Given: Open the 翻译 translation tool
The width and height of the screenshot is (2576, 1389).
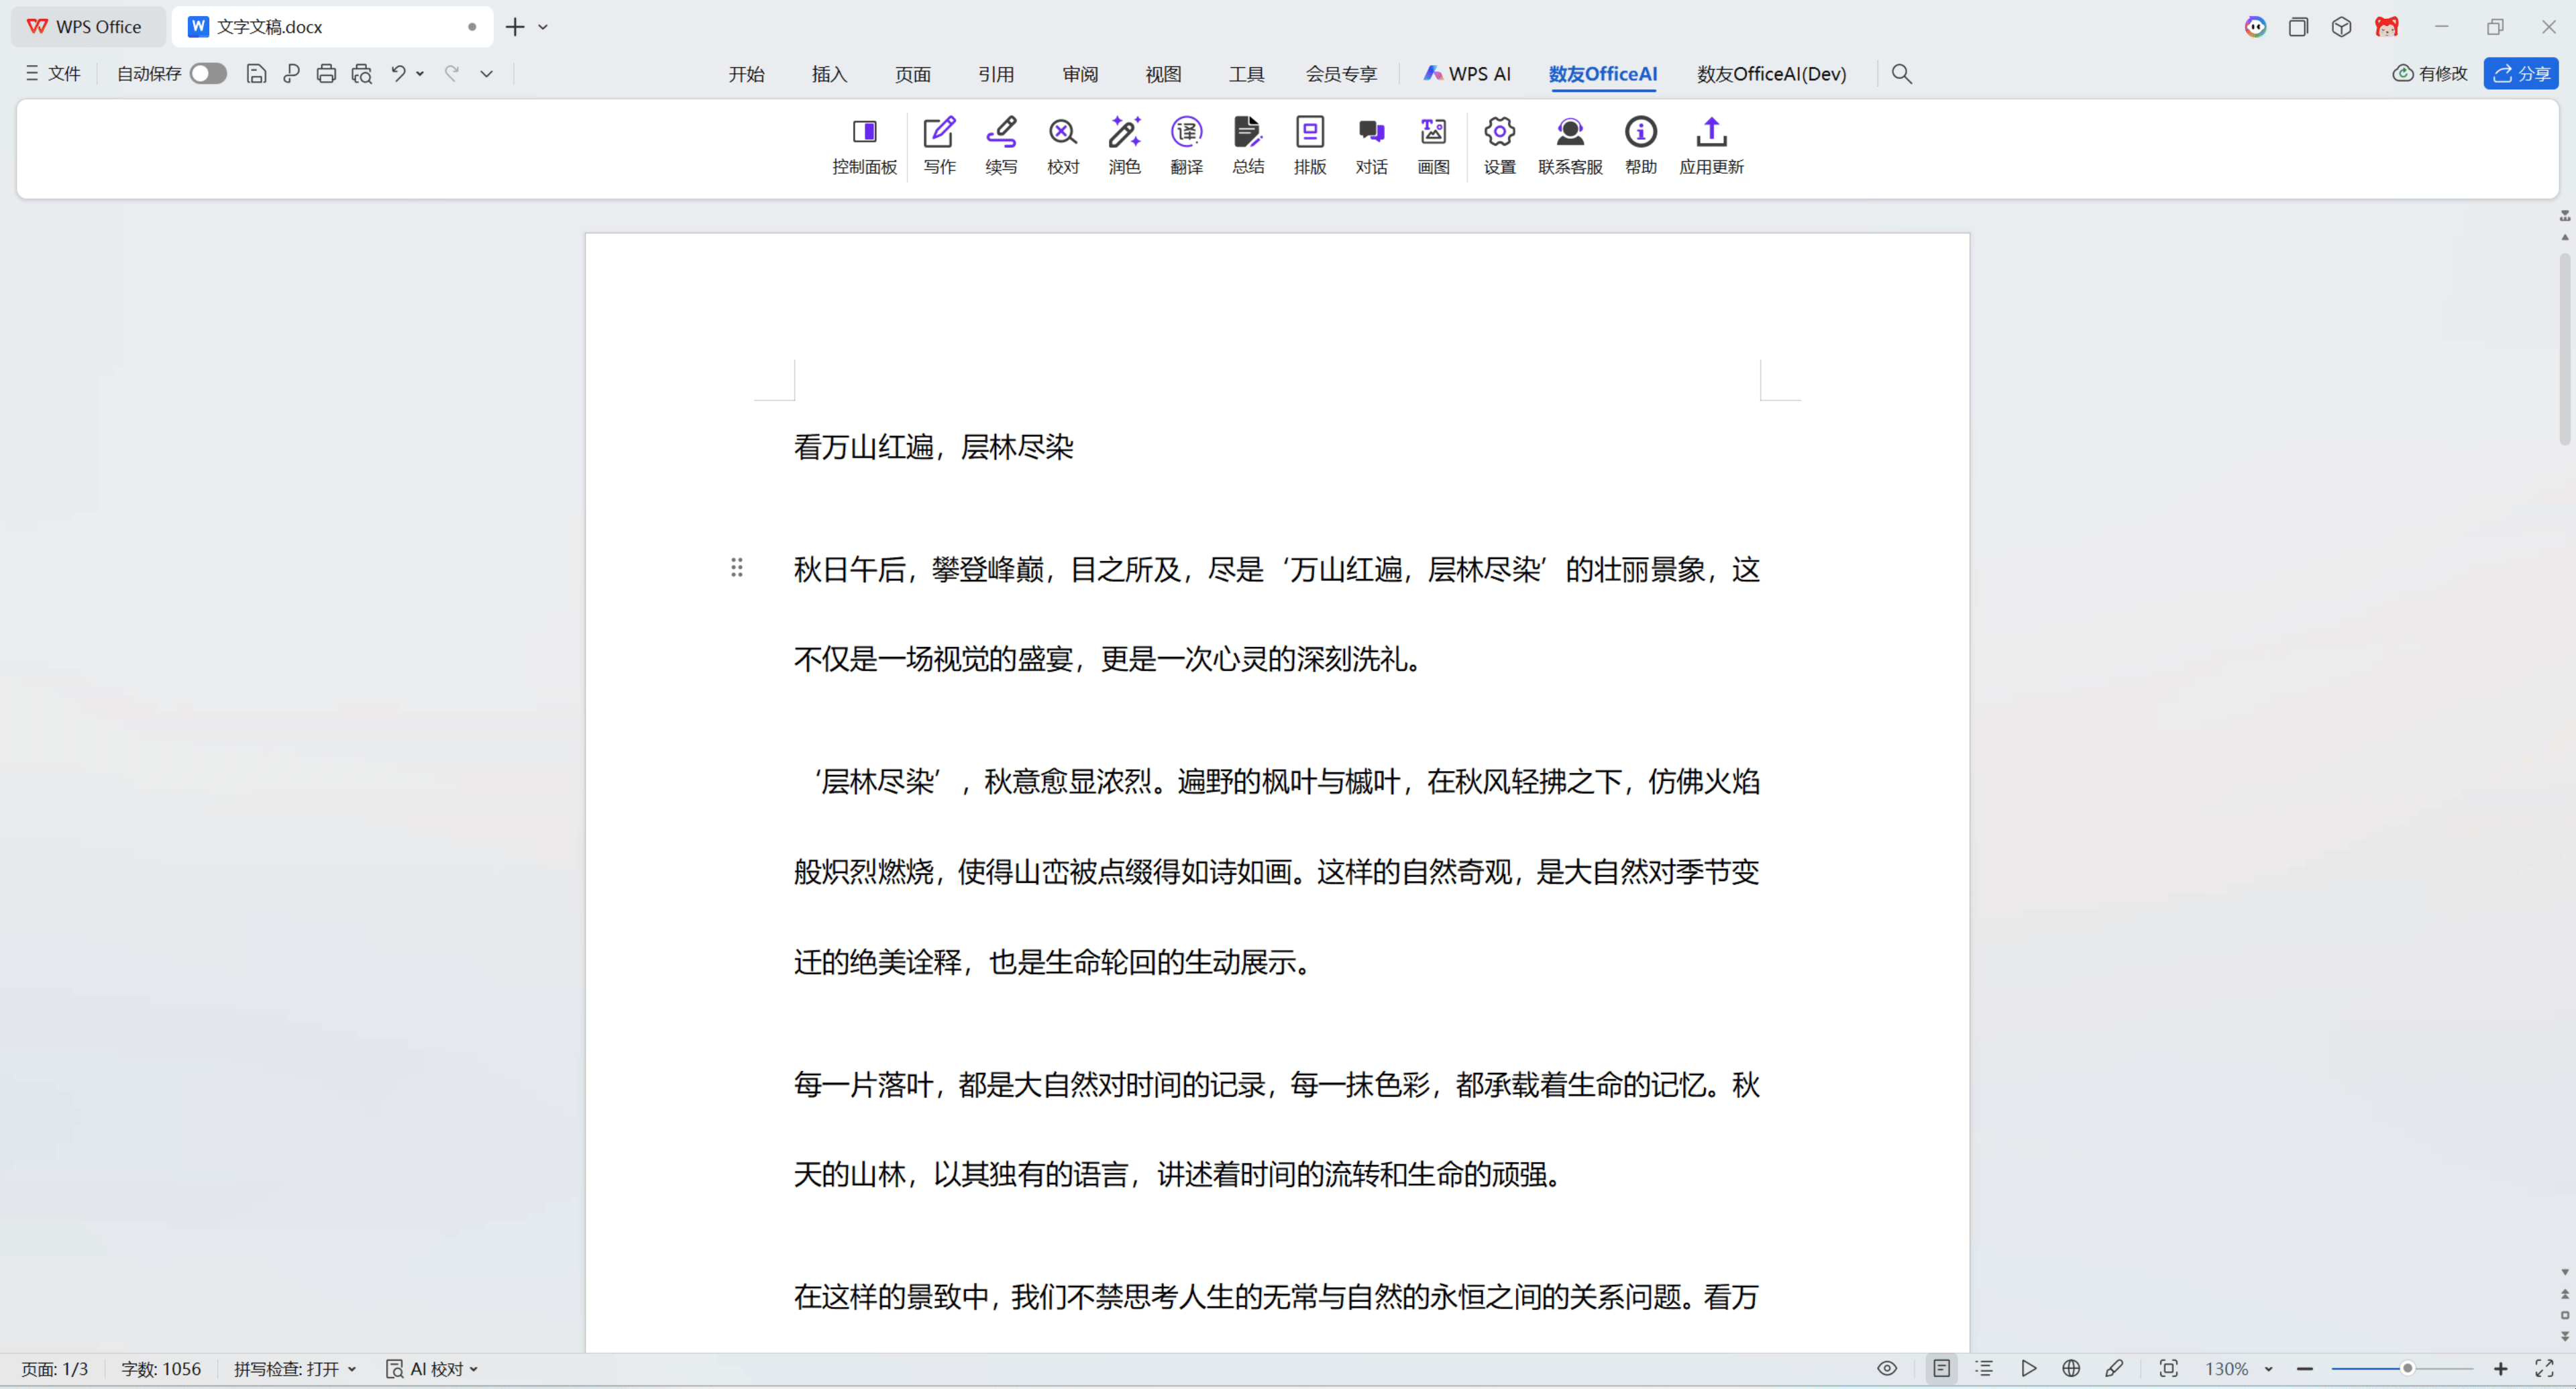Looking at the screenshot, I should [1186, 145].
